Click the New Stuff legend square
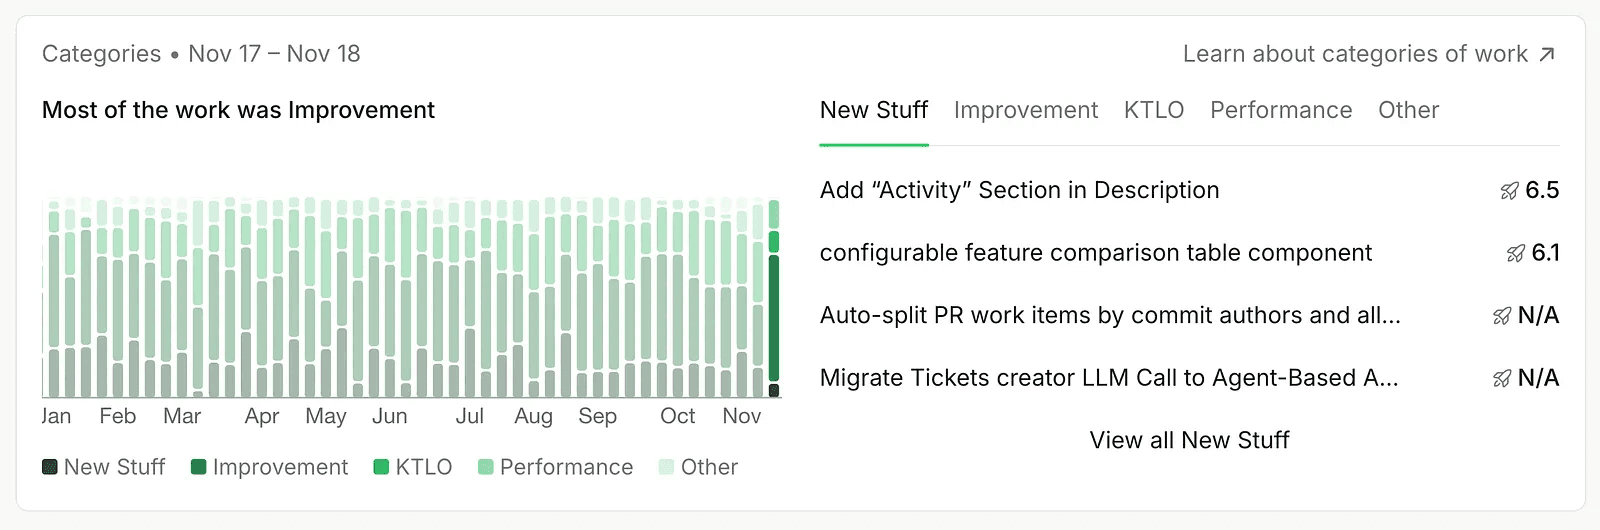Image resolution: width=1600 pixels, height=530 pixels. (50, 467)
